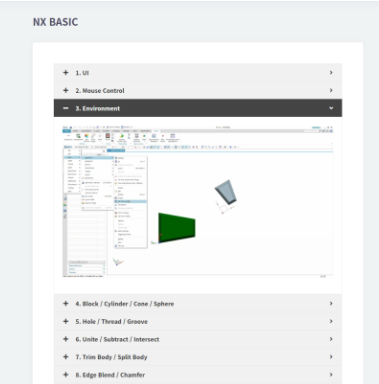Expand Trim Body / Split Body chevron

(331, 357)
